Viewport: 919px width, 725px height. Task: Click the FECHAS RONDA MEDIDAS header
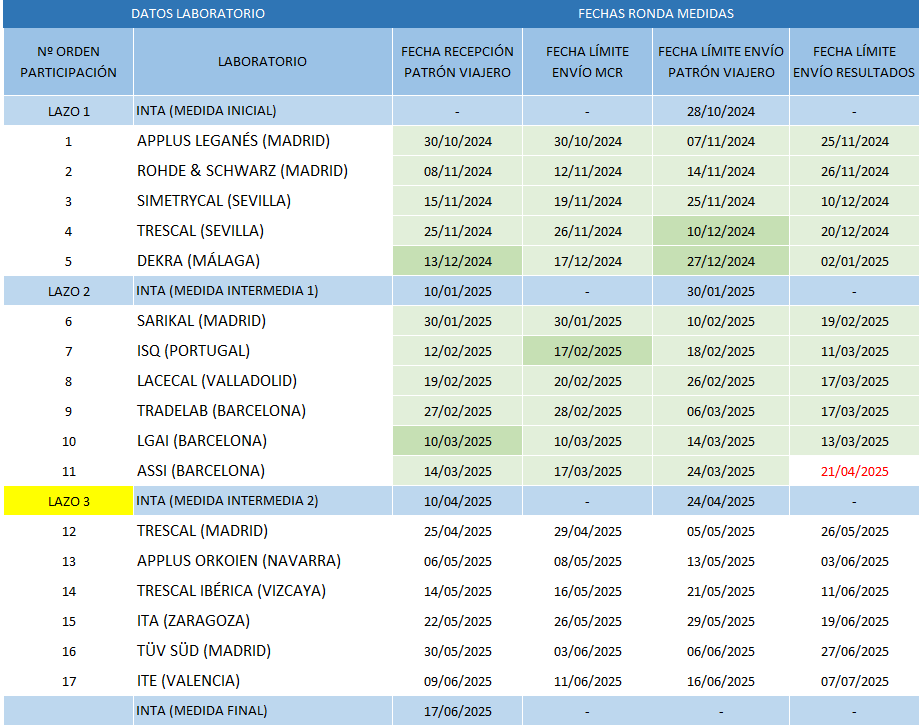click(656, 13)
